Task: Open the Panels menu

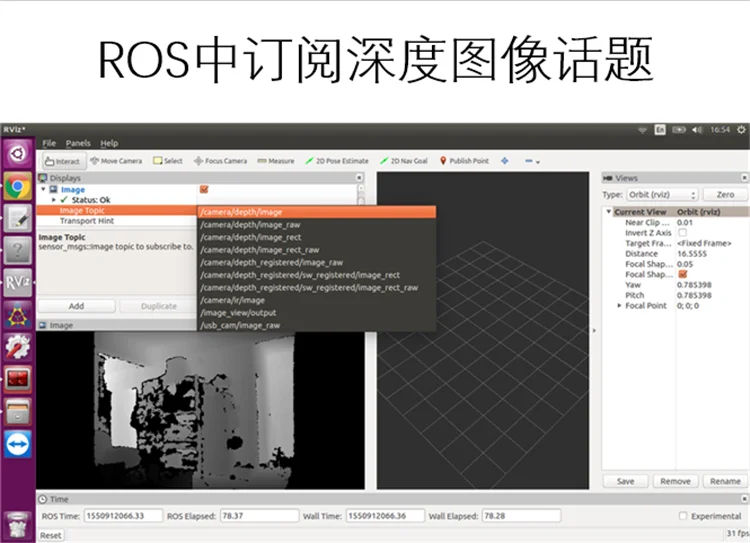Action: point(78,143)
